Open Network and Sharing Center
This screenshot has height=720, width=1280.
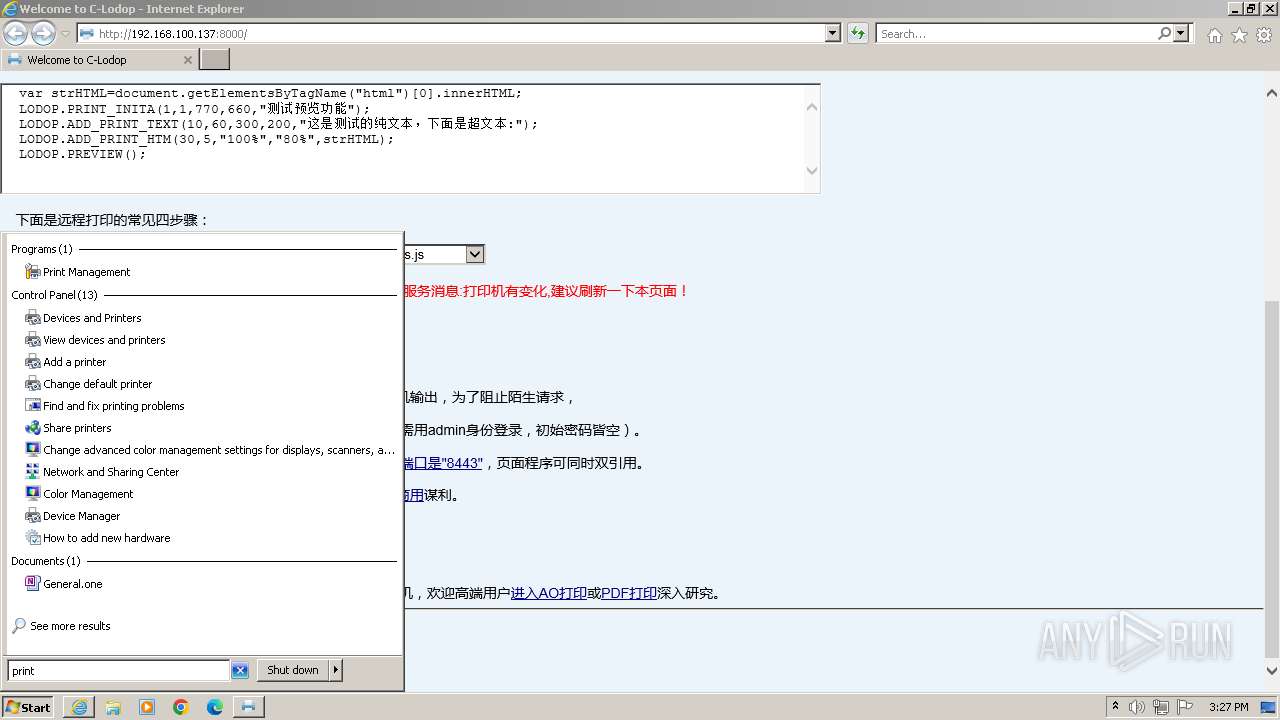pos(111,472)
